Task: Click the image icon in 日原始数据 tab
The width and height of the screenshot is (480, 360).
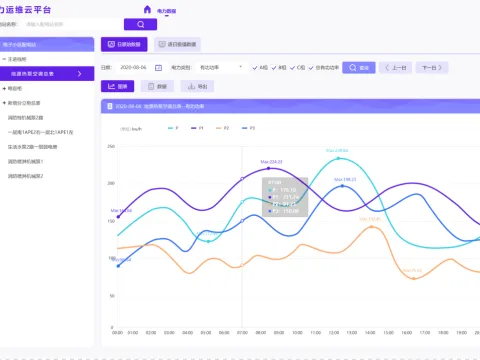Action: tap(111, 44)
